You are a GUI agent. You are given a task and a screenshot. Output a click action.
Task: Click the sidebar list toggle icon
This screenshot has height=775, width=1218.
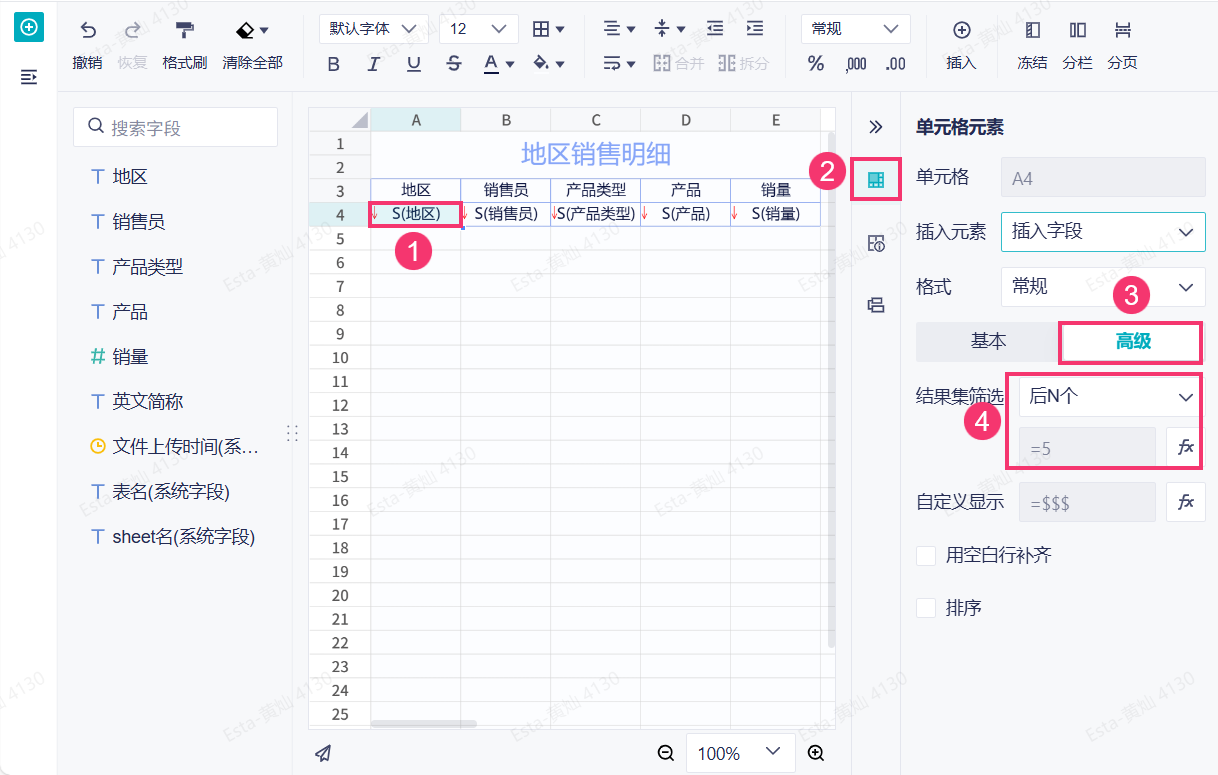(x=29, y=77)
